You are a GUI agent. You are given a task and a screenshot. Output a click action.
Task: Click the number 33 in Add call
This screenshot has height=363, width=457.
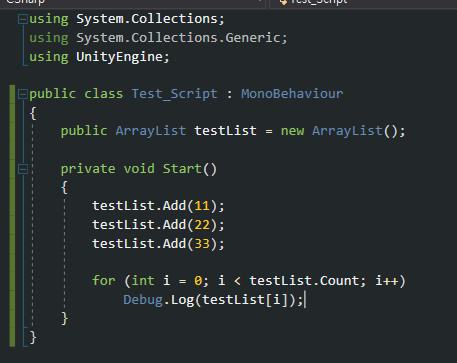202,244
